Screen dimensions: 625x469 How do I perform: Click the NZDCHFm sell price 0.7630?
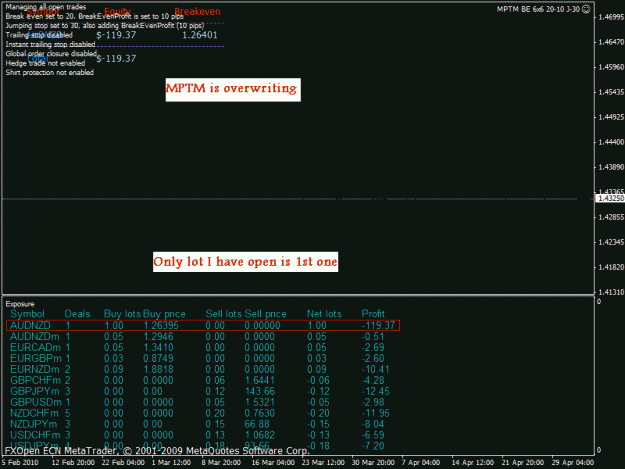259,413
